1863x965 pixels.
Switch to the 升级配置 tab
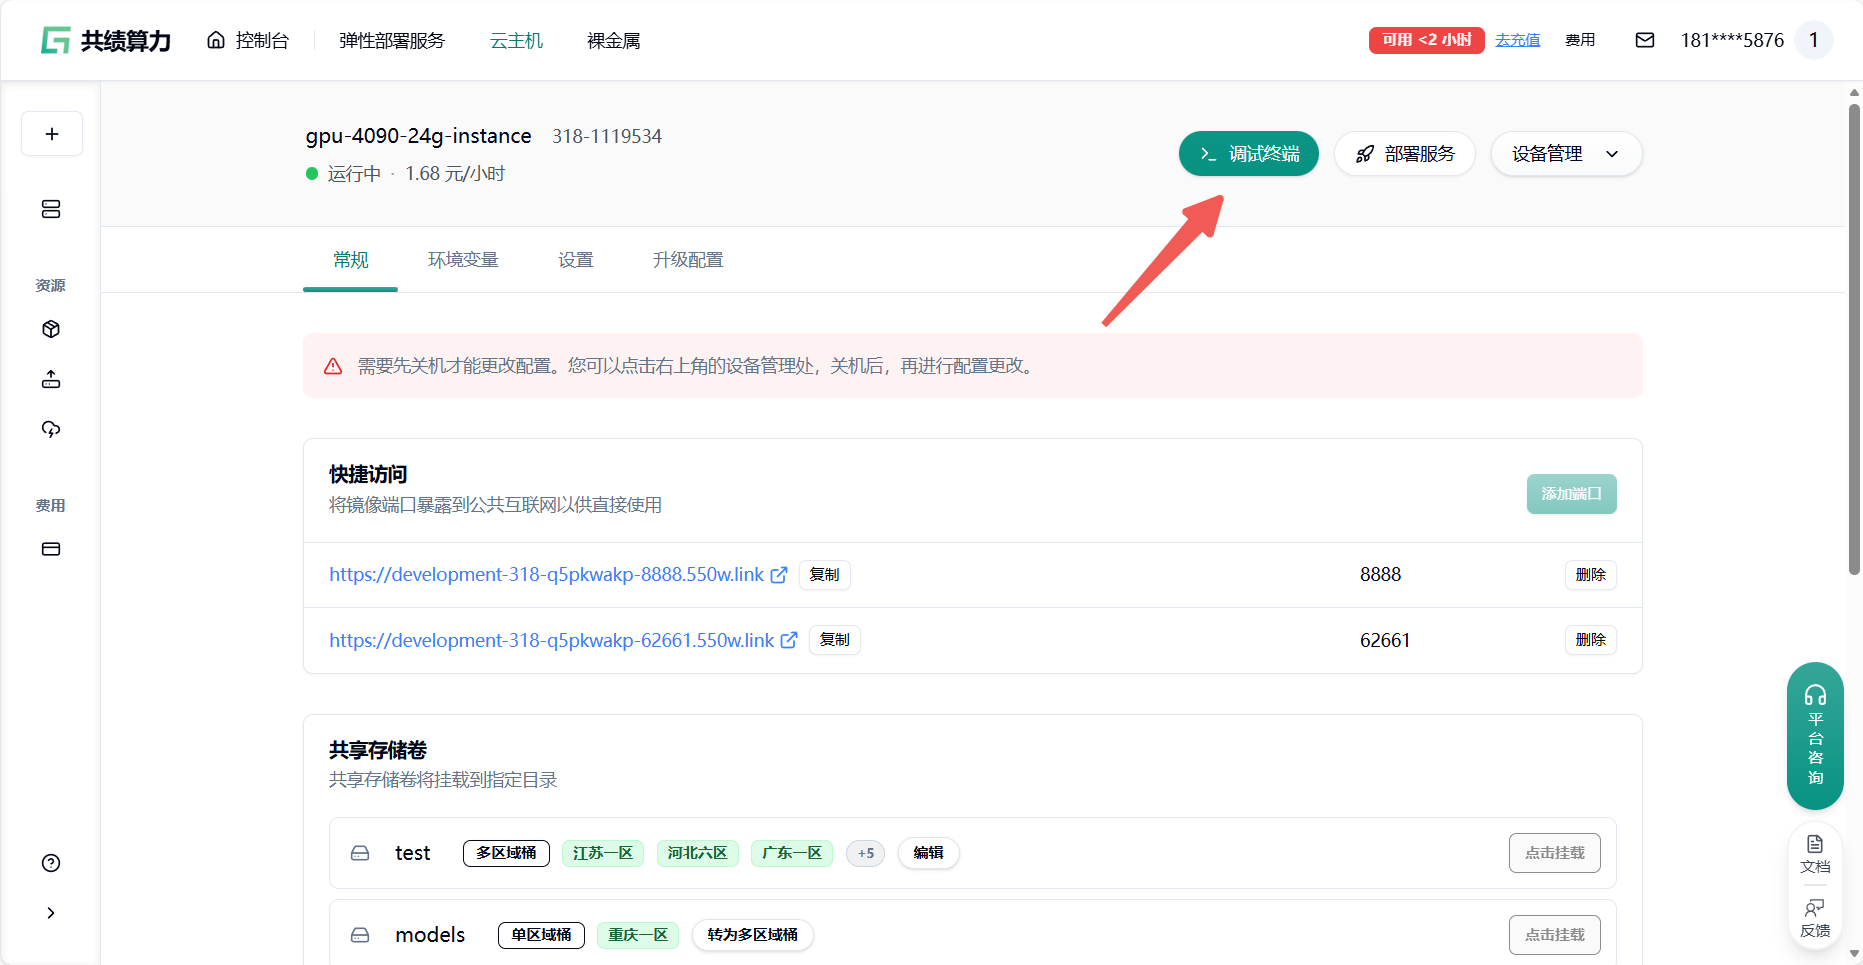click(x=688, y=260)
